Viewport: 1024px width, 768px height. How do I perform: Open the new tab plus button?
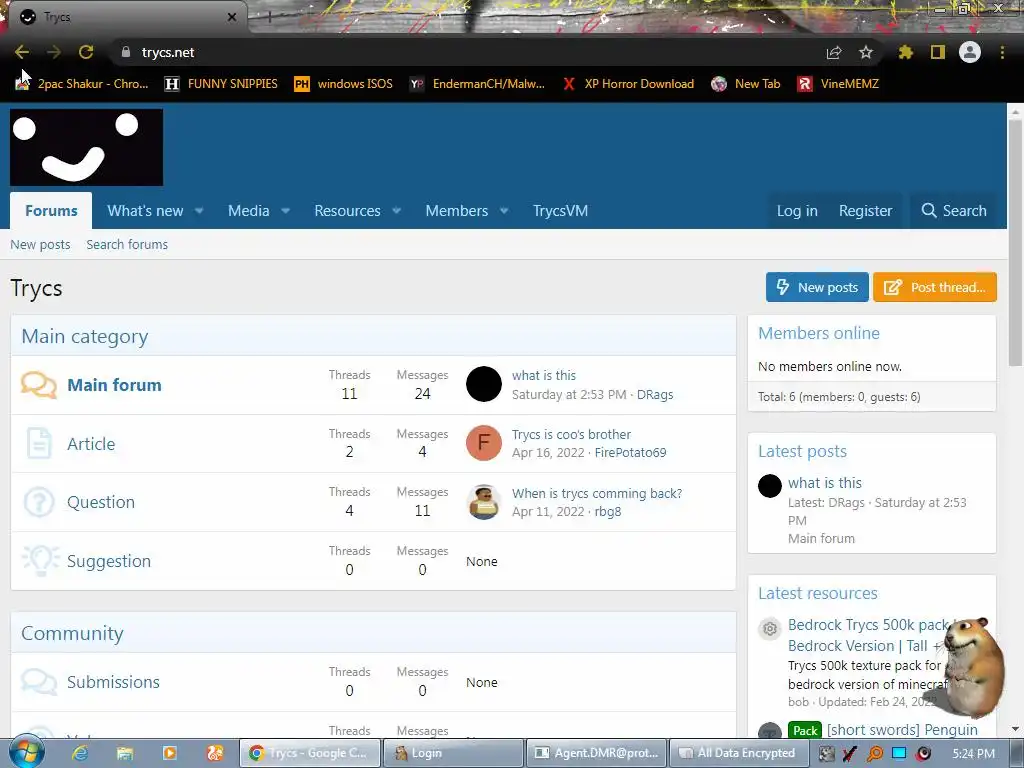pos(268,17)
